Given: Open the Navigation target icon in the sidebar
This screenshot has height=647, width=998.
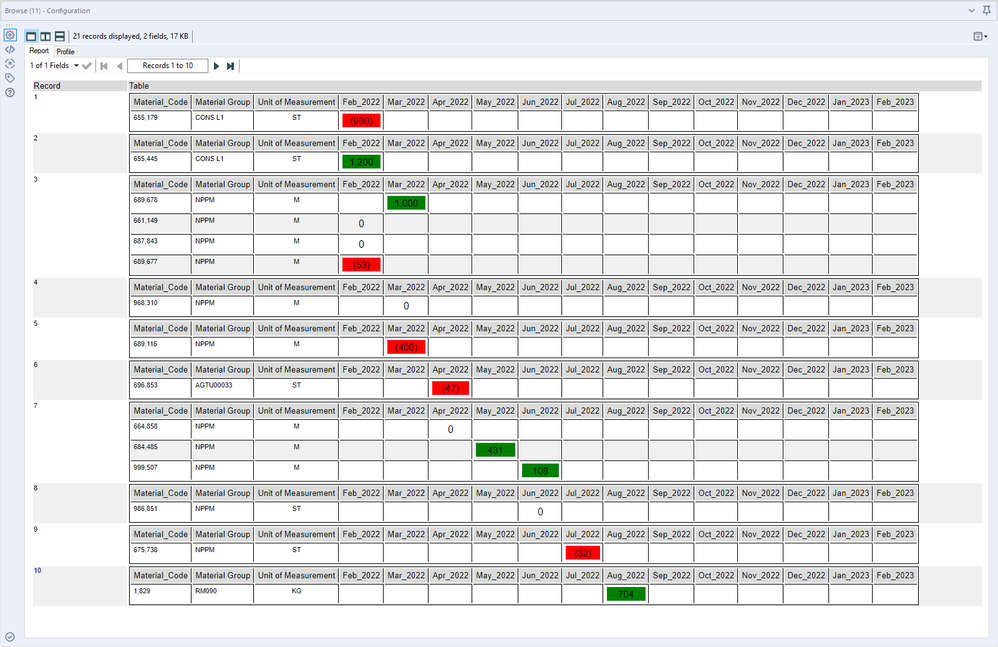Looking at the screenshot, I should pyautogui.click(x=10, y=64).
